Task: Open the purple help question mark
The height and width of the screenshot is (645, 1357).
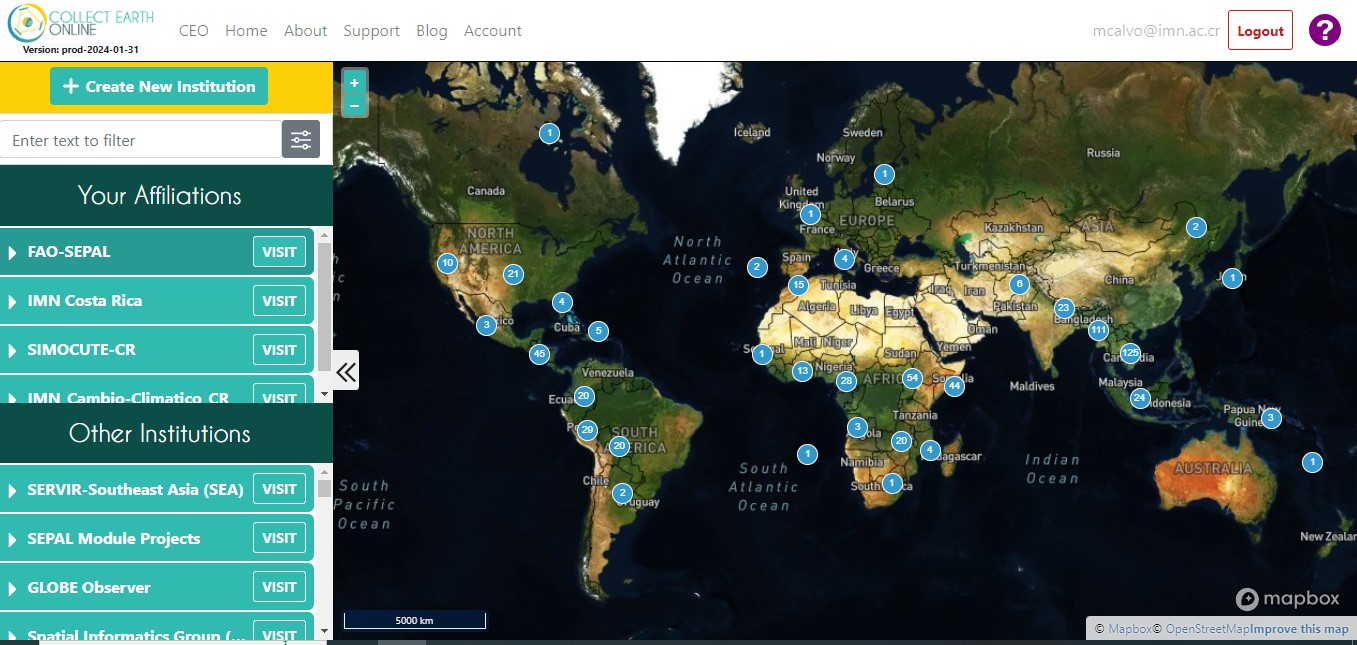Action: tap(1324, 30)
